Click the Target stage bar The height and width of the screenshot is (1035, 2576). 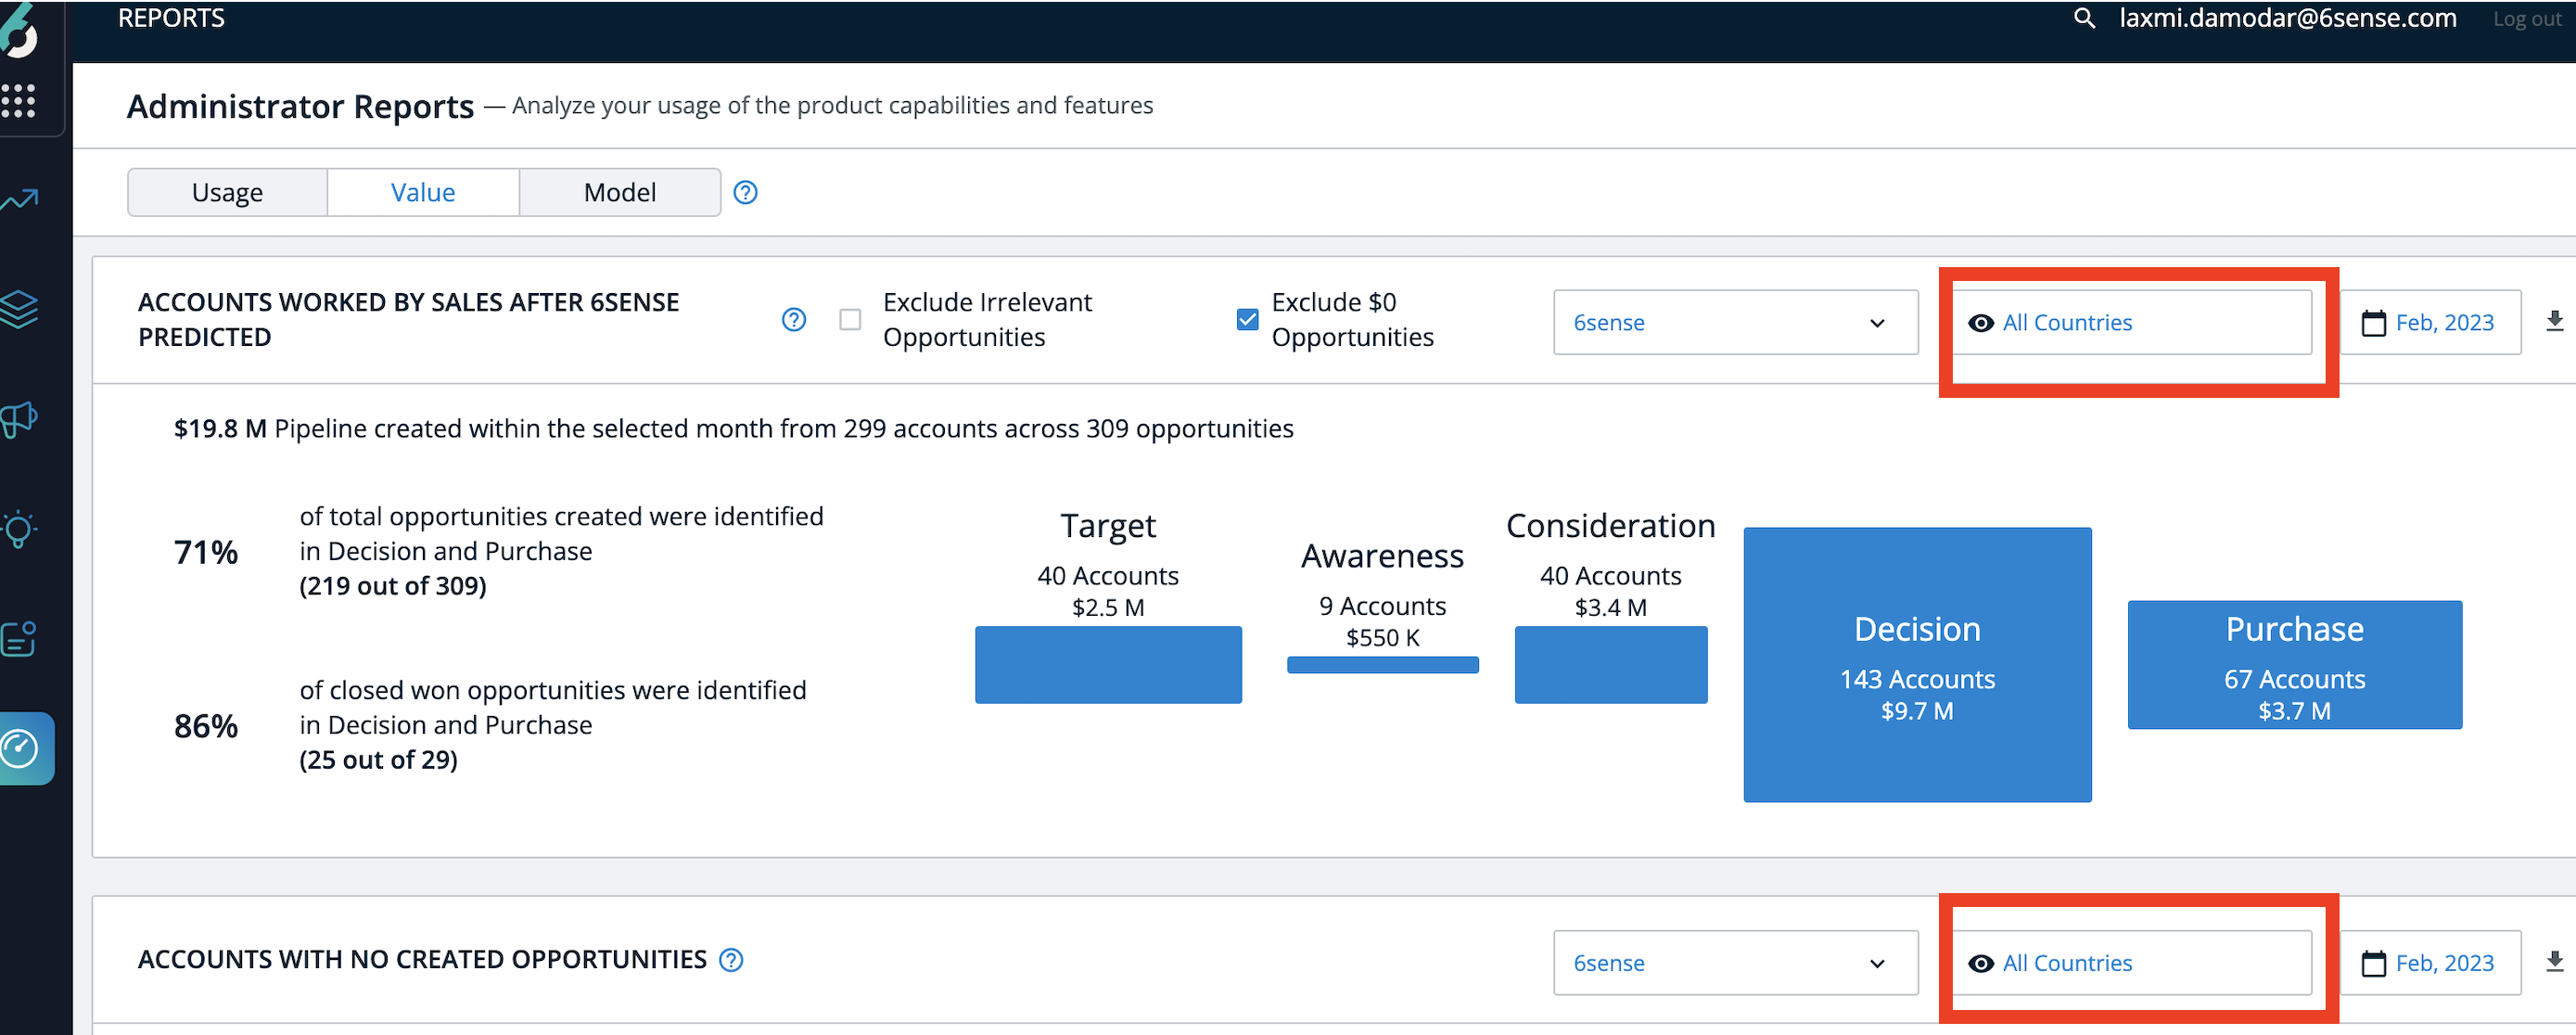(1108, 664)
